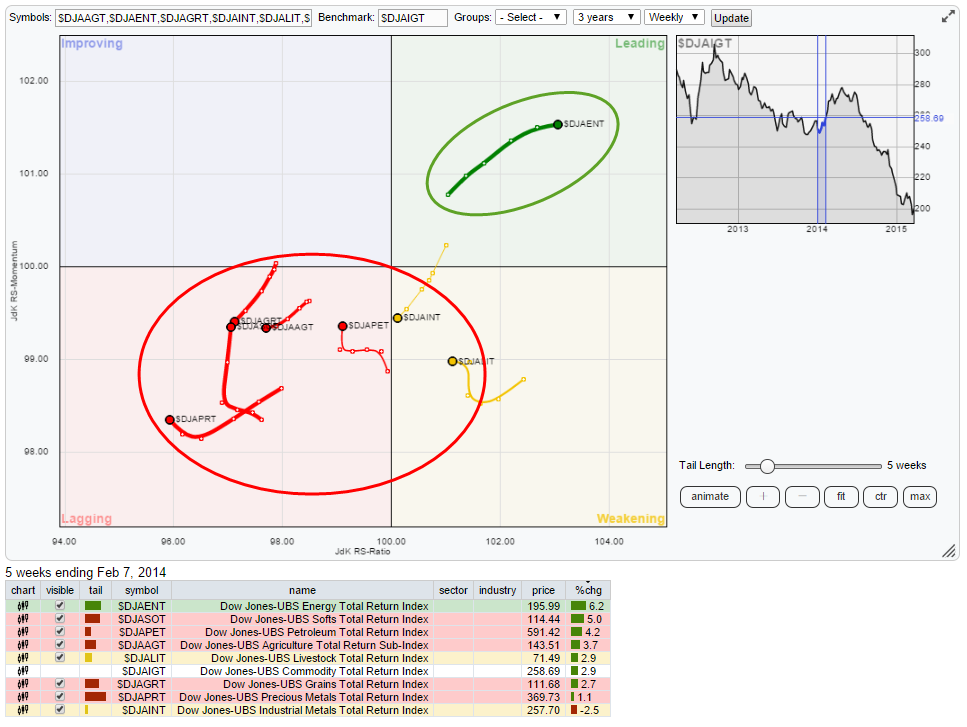The width and height of the screenshot is (967, 727).
Task: Open chart icon for $DJAGRT row
Action: click(23, 684)
